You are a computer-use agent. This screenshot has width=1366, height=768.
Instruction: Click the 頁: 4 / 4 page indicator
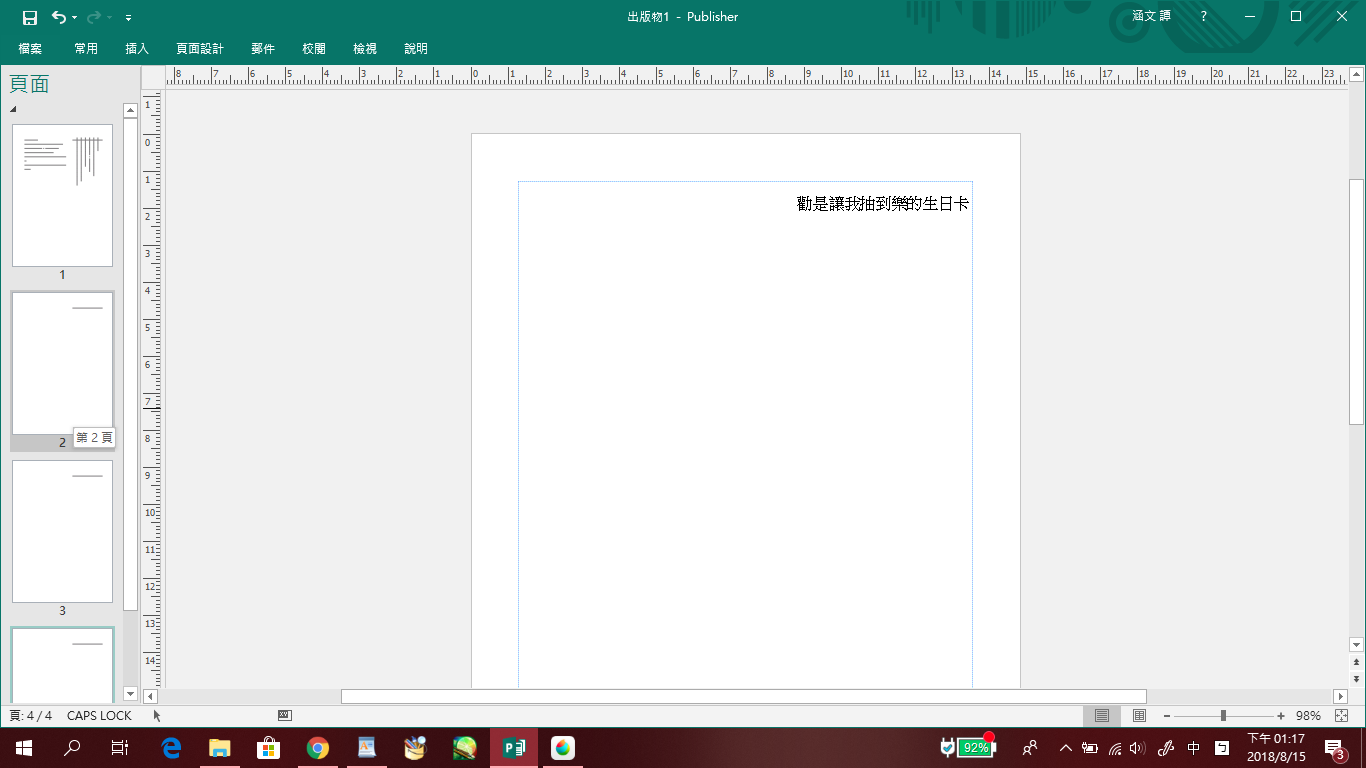31,716
